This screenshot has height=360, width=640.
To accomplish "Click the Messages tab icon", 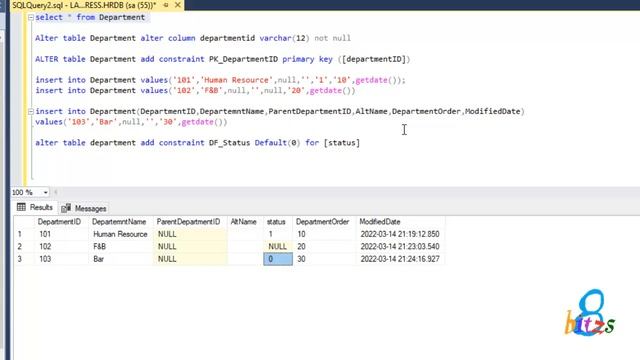I will point(66,208).
